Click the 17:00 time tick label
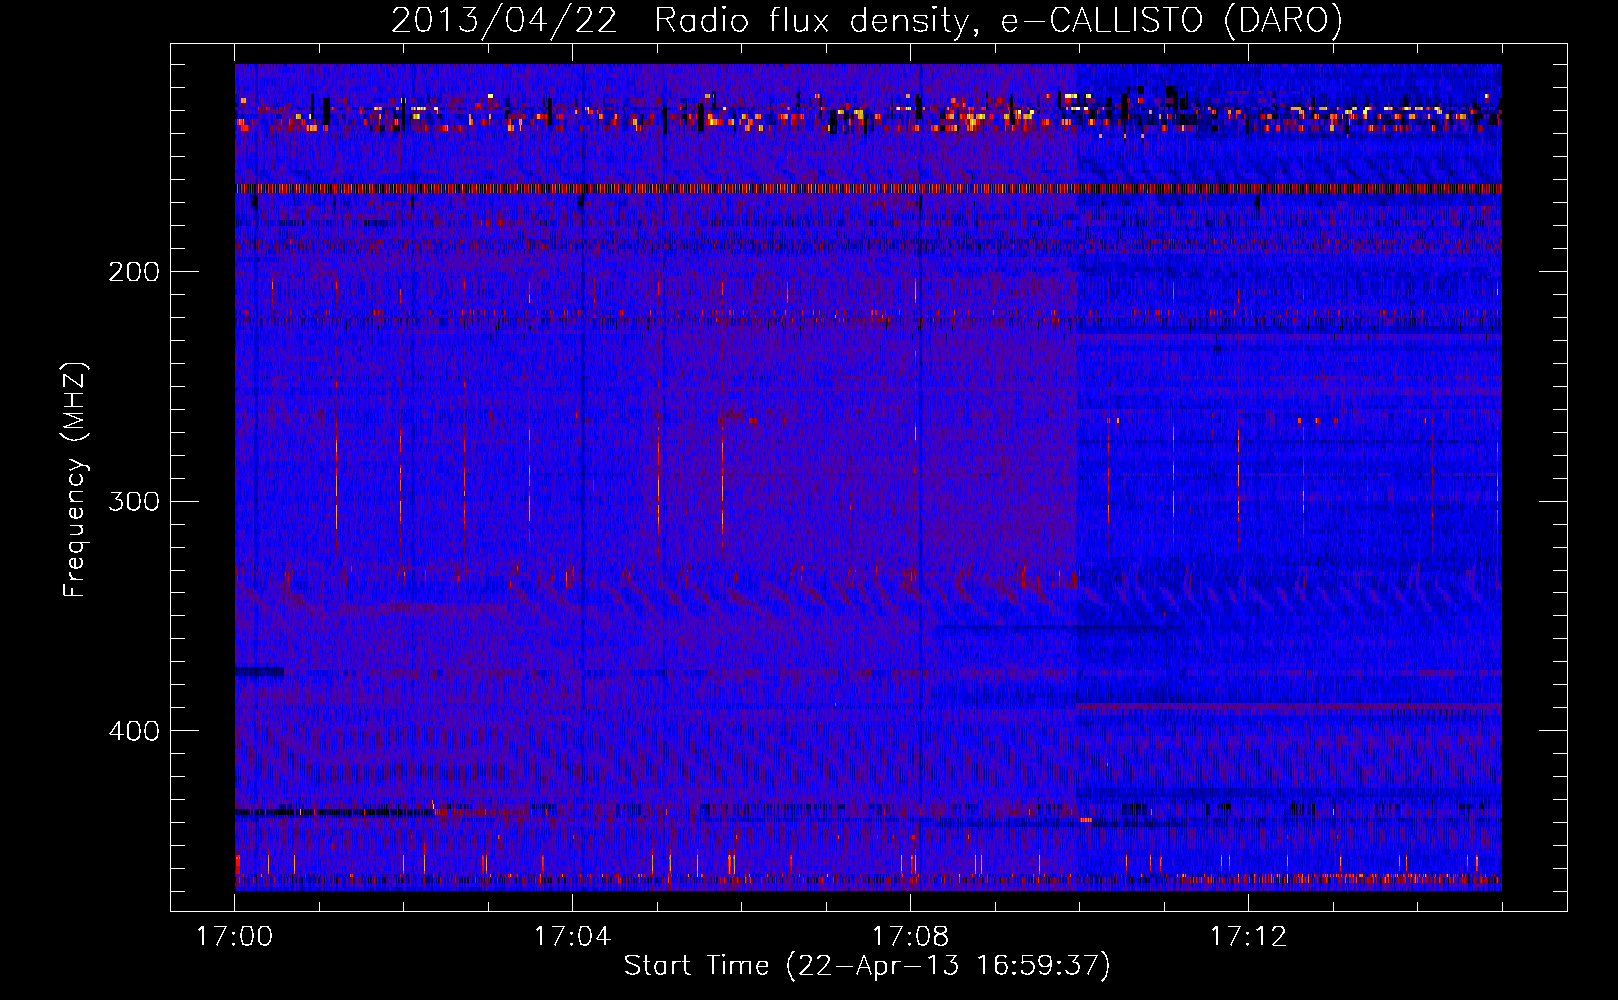This screenshot has width=1618, height=1000. (234, 937)
